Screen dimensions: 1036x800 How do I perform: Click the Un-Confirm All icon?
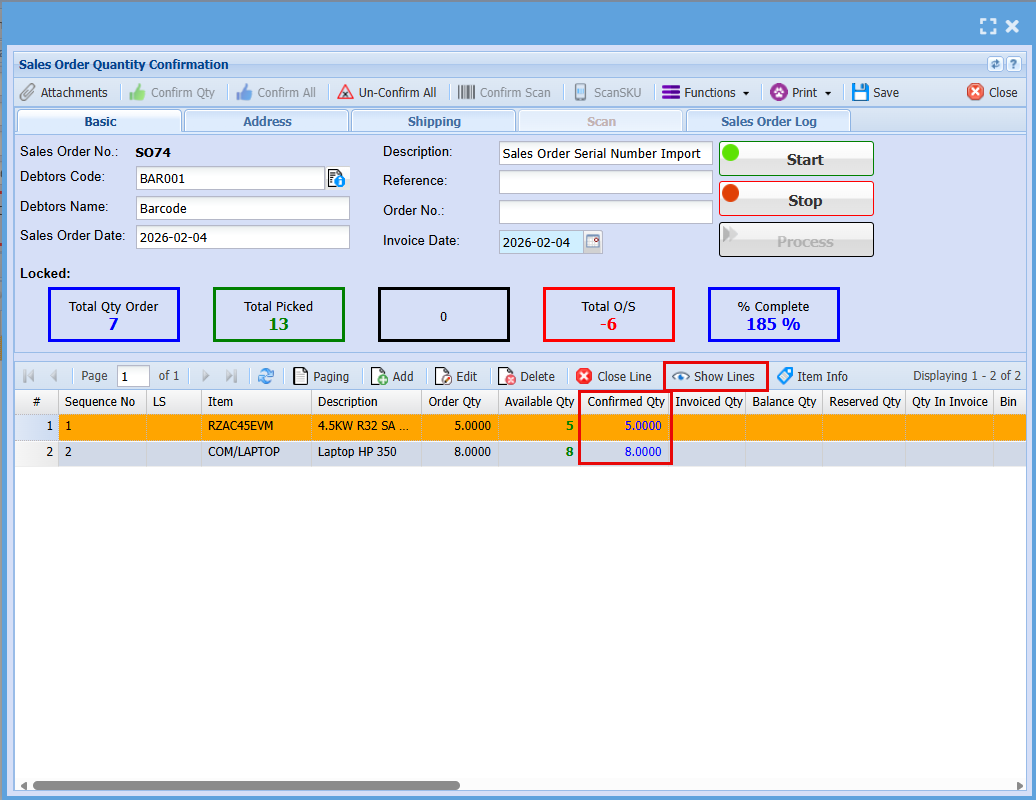pos(345,92)
